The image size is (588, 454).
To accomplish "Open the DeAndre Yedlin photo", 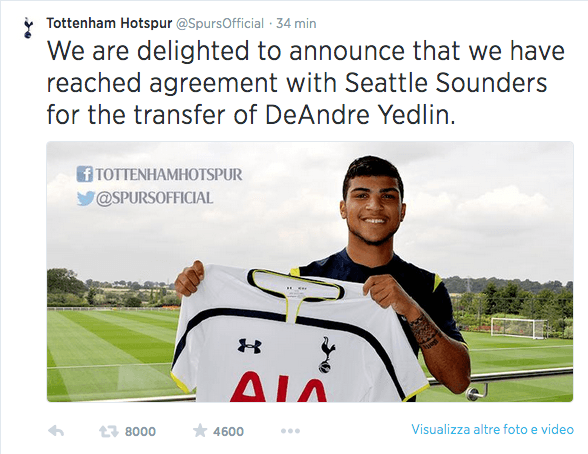I will point(310,272).
